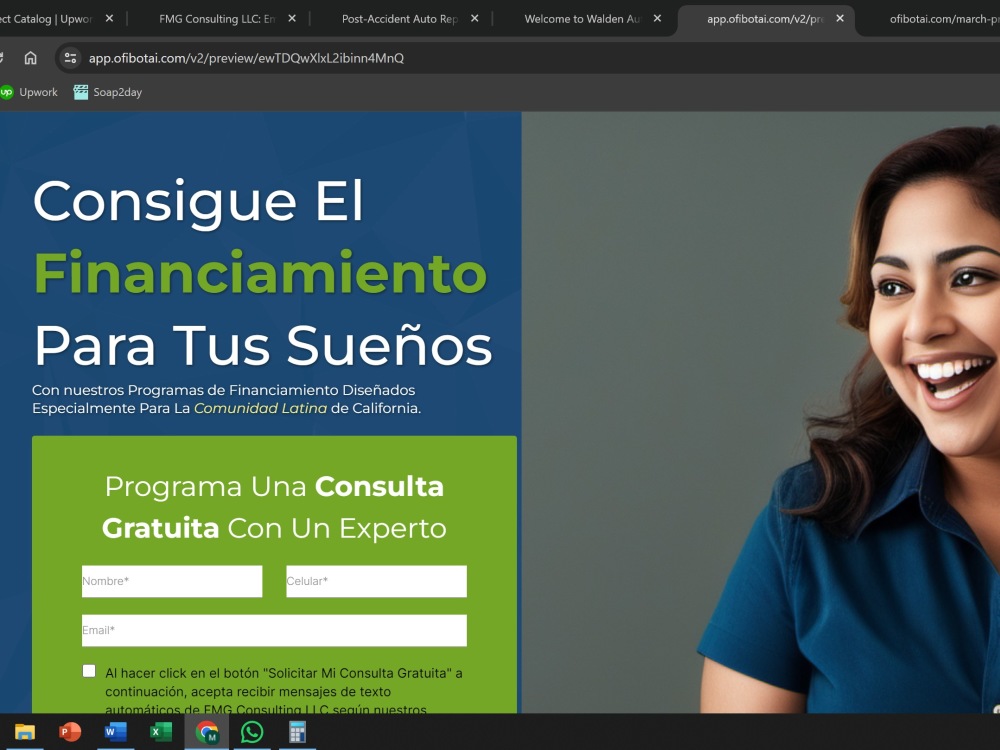Focus the Nombre input field
The image size is (1000, 750).
click(x=172, y=581)
